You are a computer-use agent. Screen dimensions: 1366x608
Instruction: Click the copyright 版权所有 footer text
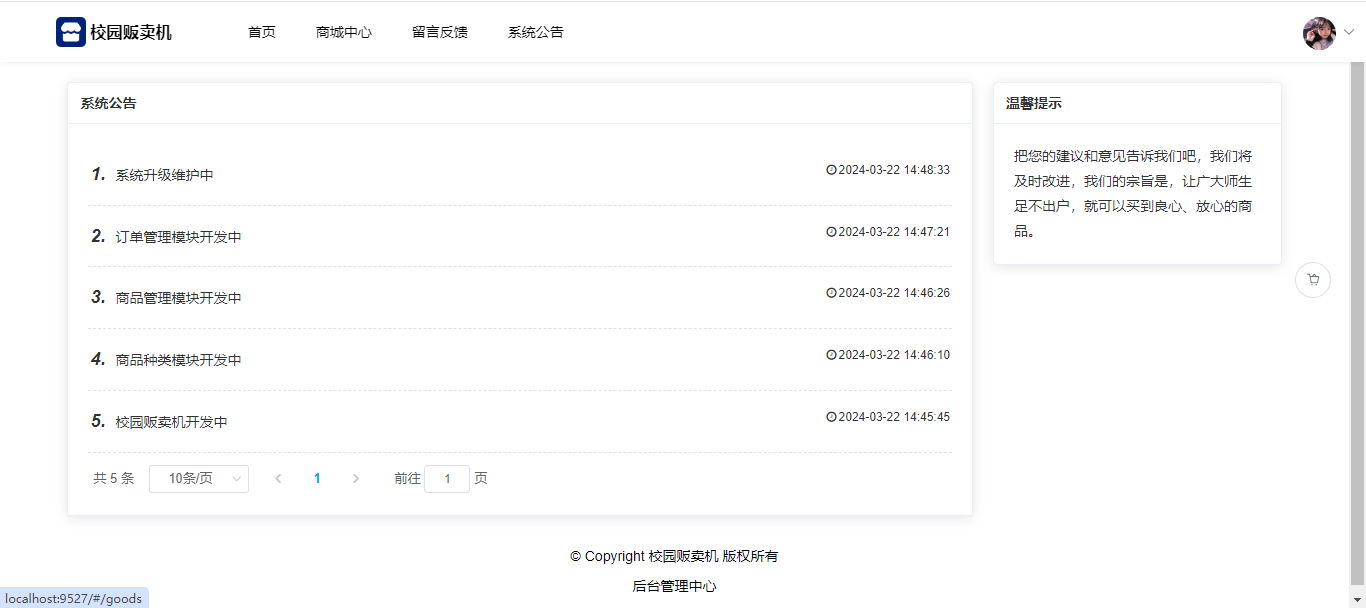[x=674, y=556]
